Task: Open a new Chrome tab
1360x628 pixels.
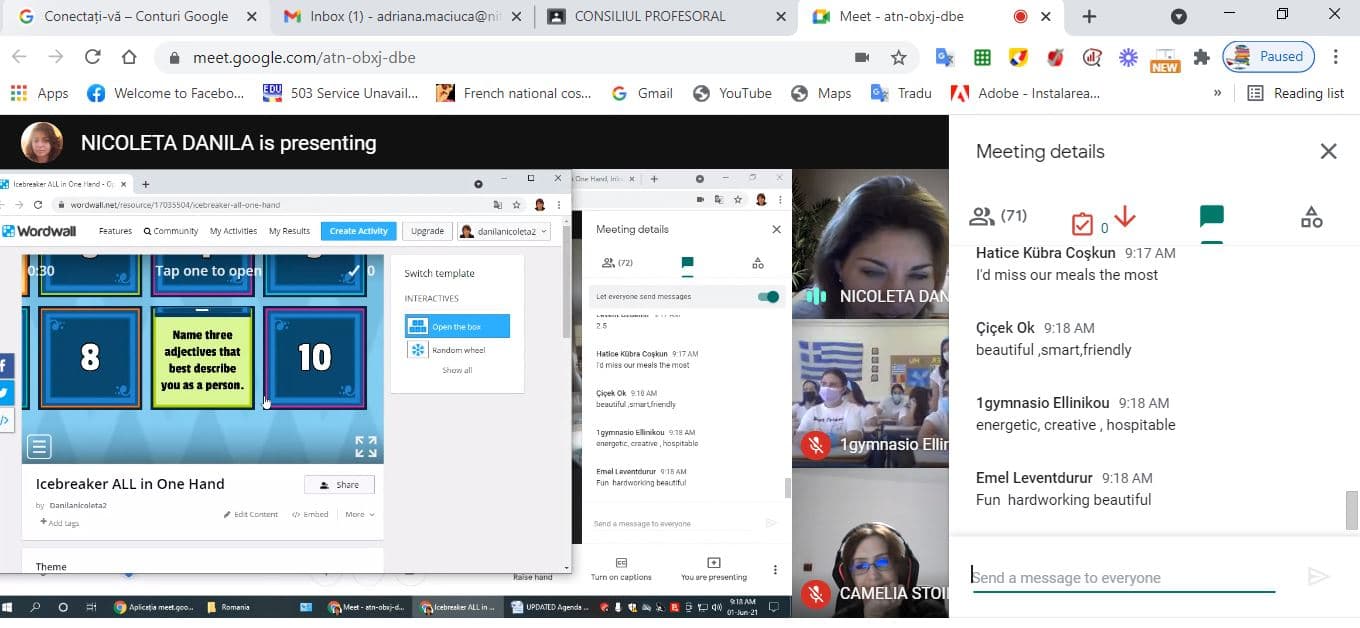Action: tap(1089, 17)
